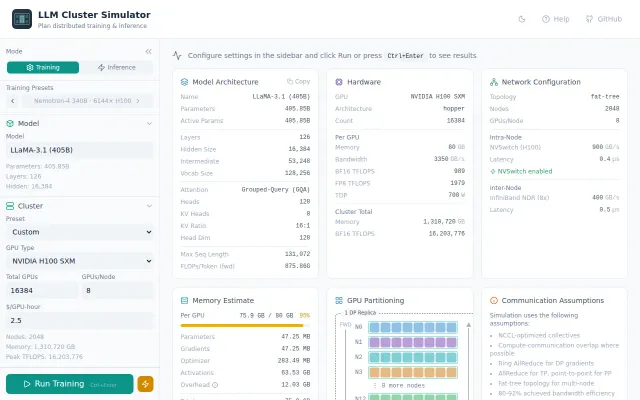Go to next training preset

pos(138,101)
